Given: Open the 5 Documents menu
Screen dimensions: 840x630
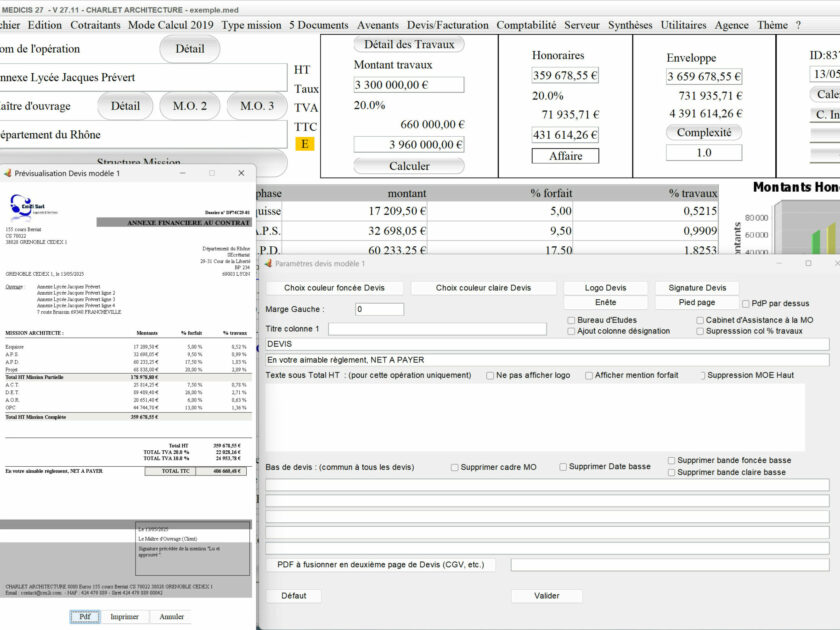Looking at the screenshot, I should pyautogui.click(x=319, y=25).
